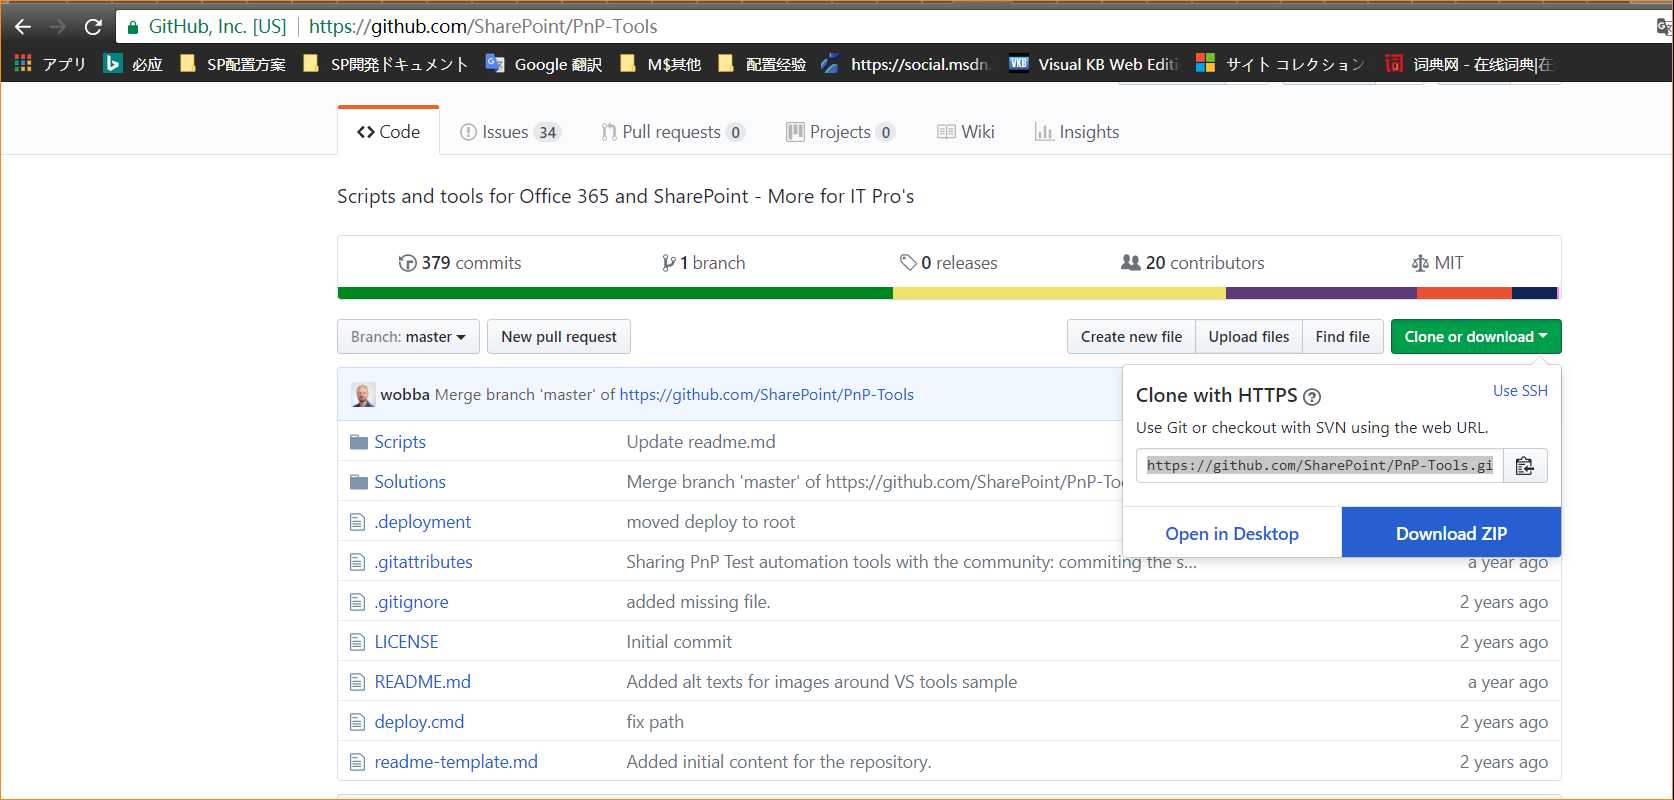Open the SP配置方案 bookmark folder

[x=233, y=64]
